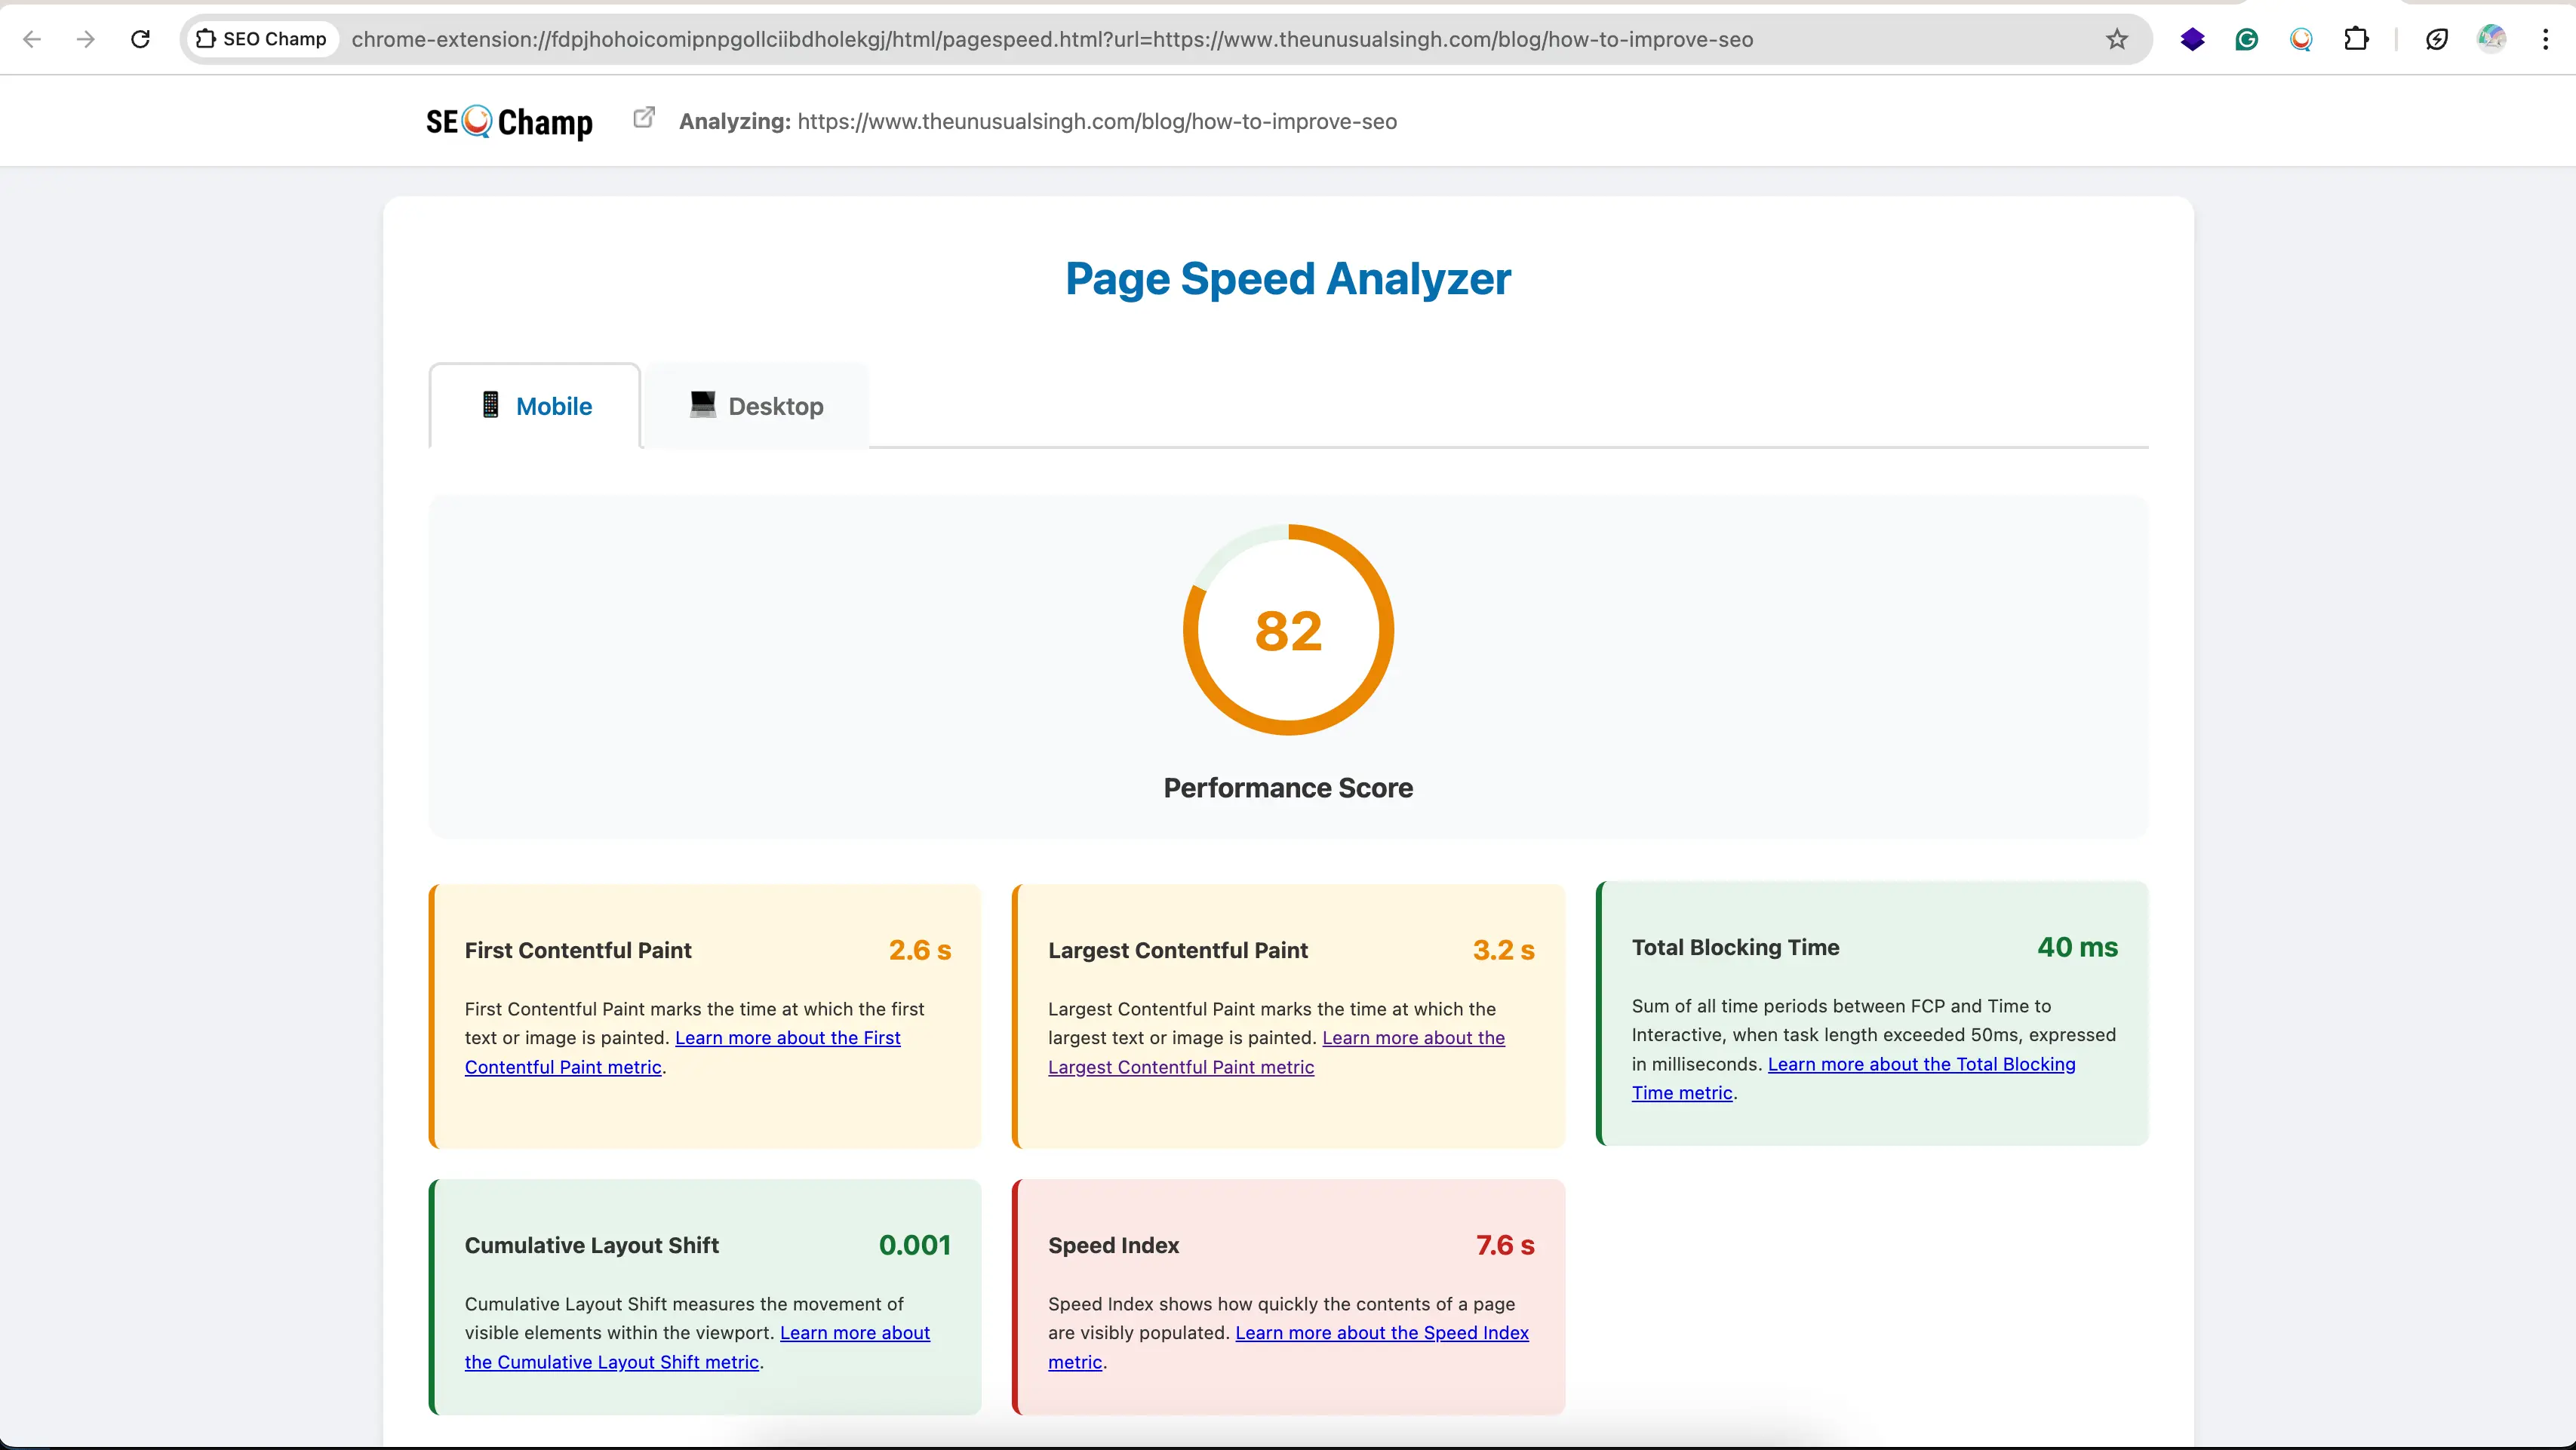Open the purple diamond extension icon

2192,39
